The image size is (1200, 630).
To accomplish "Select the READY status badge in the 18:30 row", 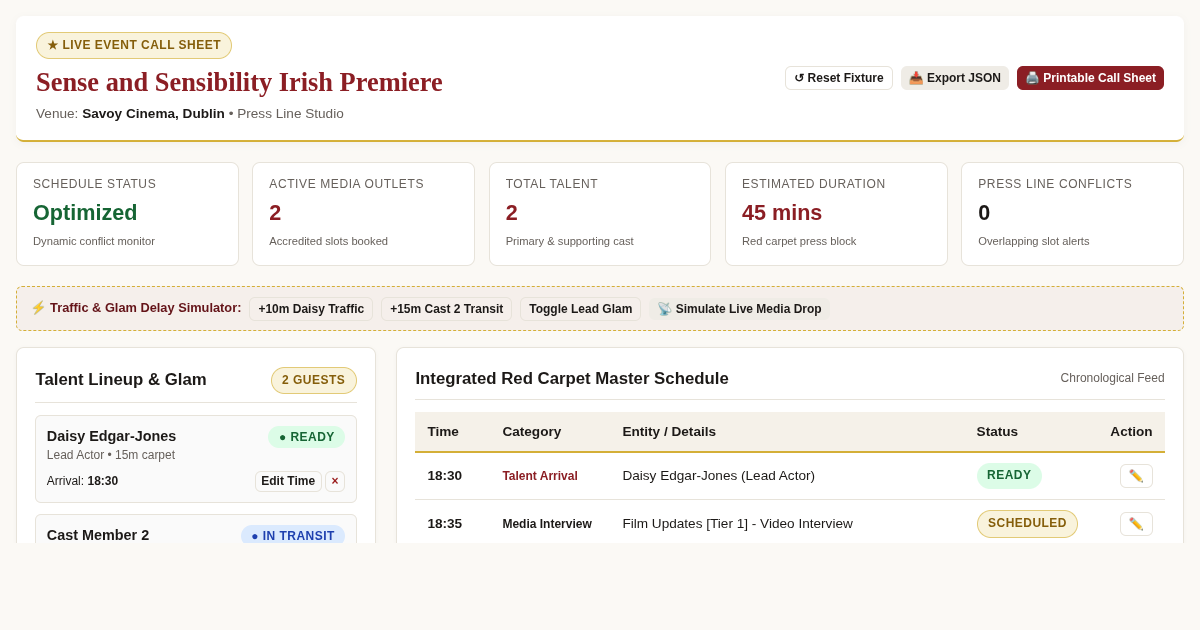I will coord(1009,476).
